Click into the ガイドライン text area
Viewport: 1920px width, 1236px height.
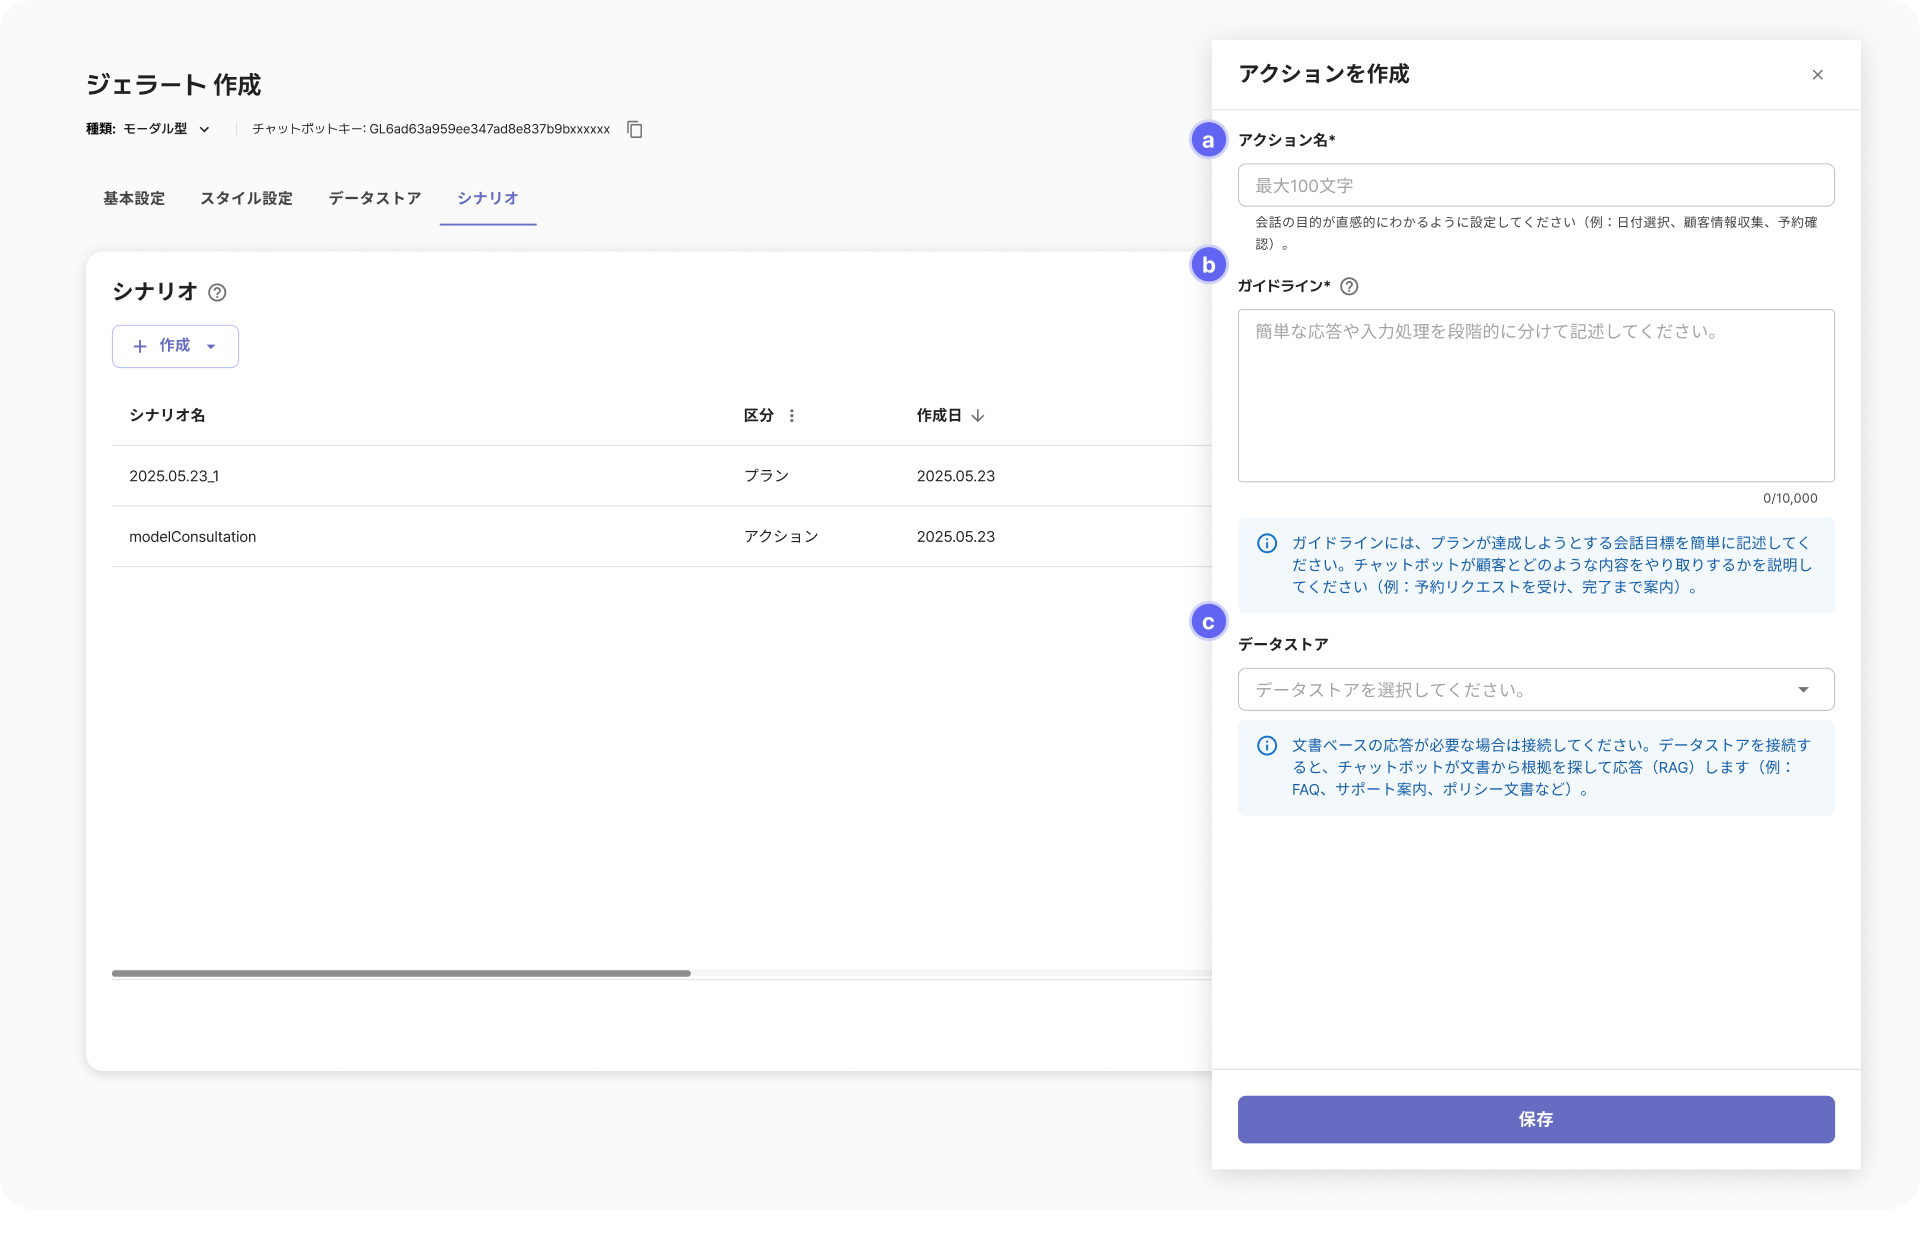1535,395
